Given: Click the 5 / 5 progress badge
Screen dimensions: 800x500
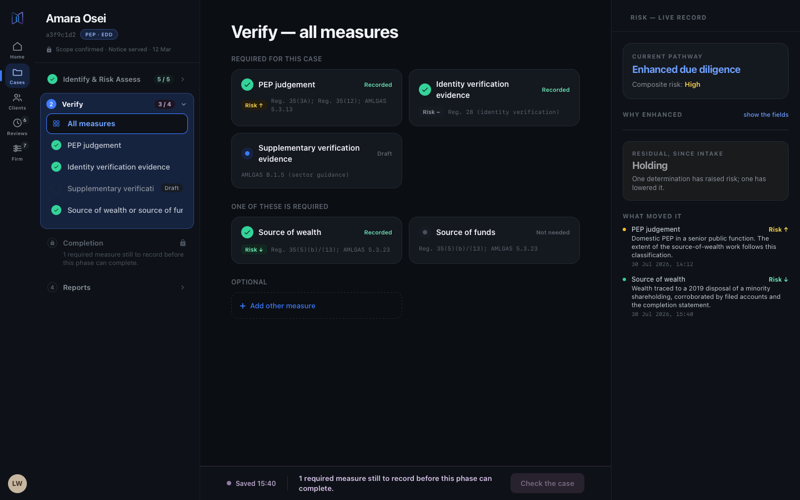Looking at the screenshot, I should [163, 79].
